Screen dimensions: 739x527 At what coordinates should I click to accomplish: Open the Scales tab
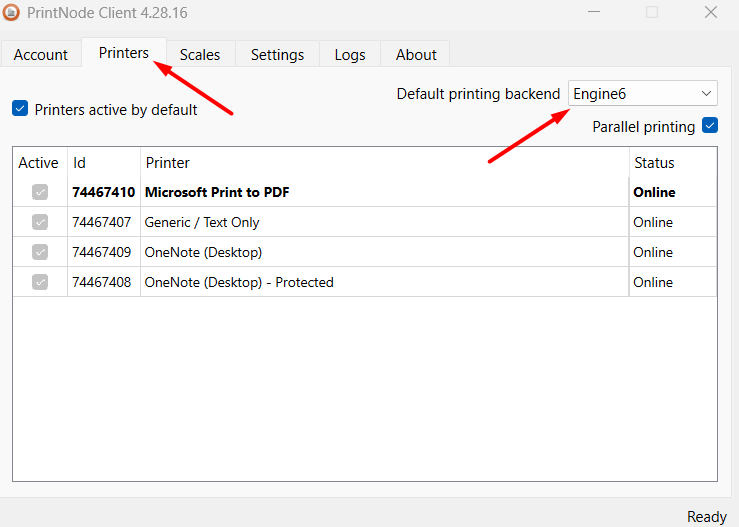pyautogui.click(x=200, y=55)
